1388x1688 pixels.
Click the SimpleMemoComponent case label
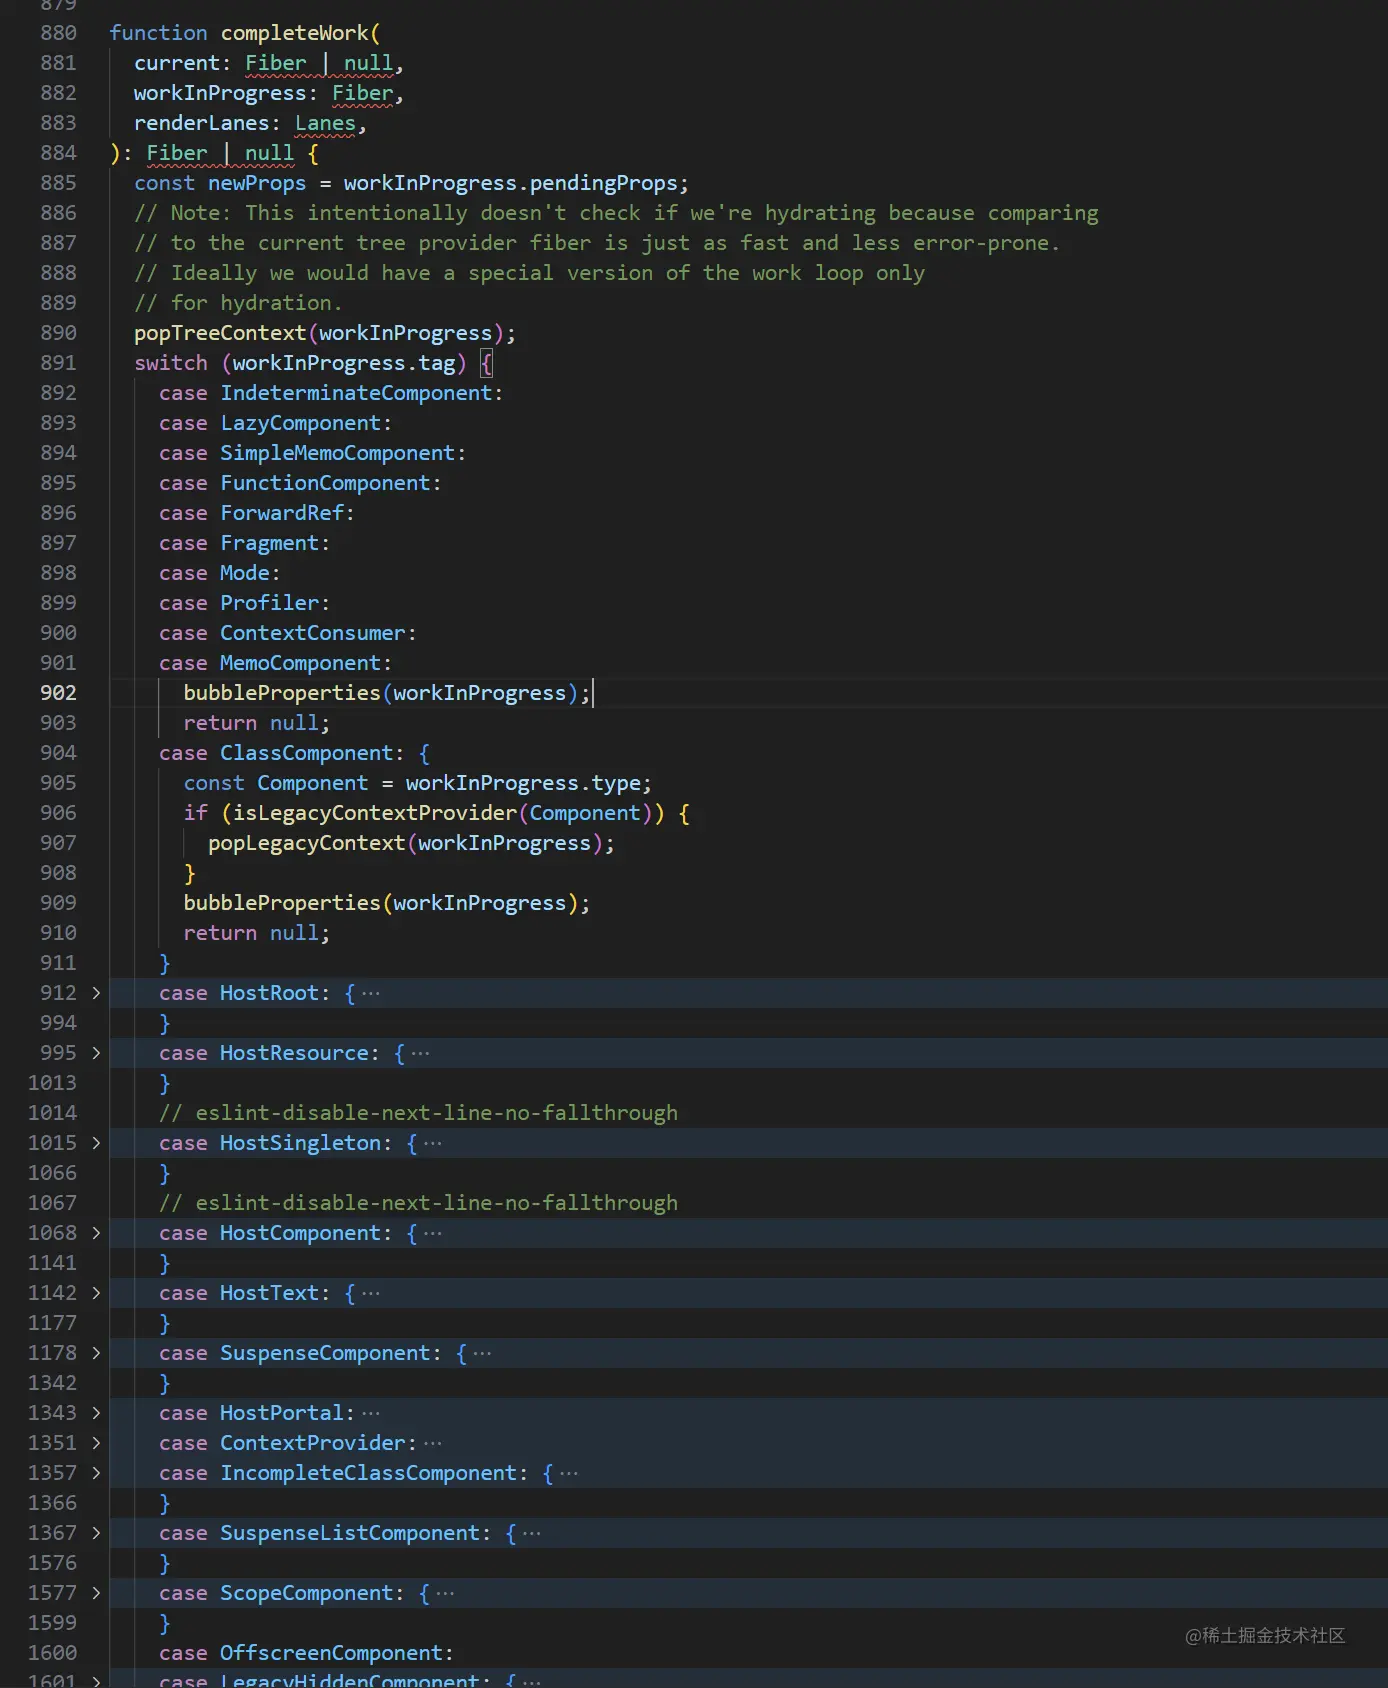338,453
